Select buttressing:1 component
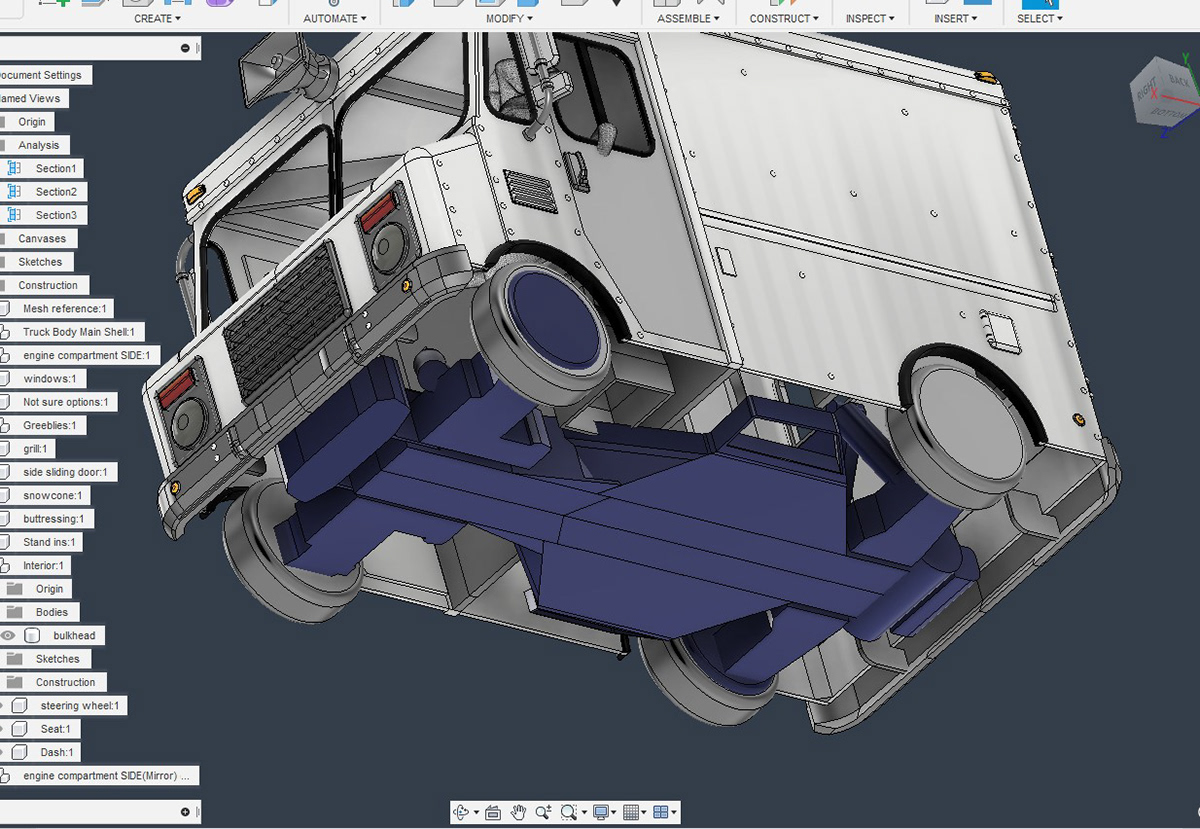This screenshot has height=829, width=1200. point(48,518)
